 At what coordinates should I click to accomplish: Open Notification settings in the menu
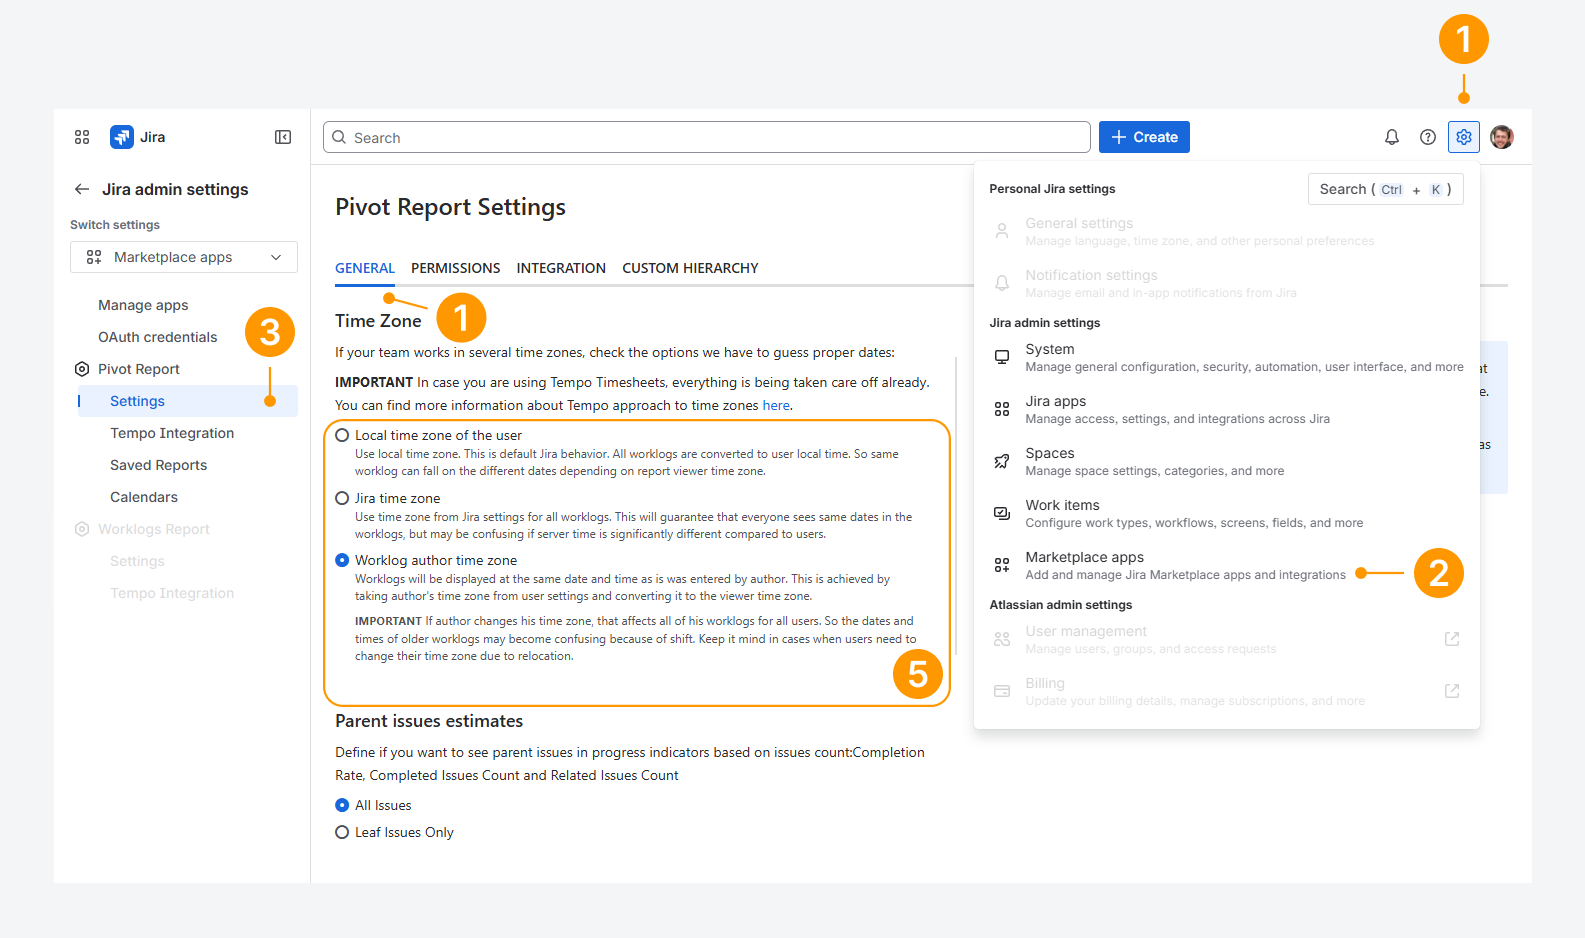(1227, 283)
